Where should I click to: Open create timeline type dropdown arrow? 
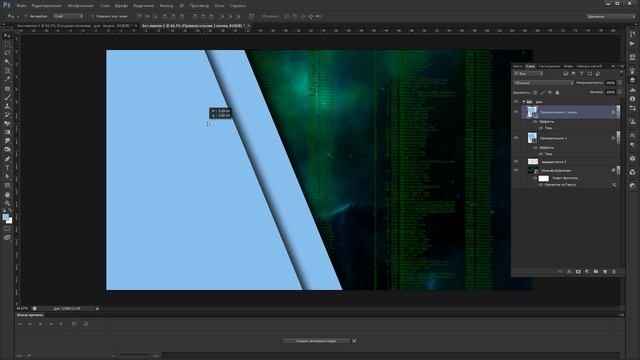click(x=354, y=341)
